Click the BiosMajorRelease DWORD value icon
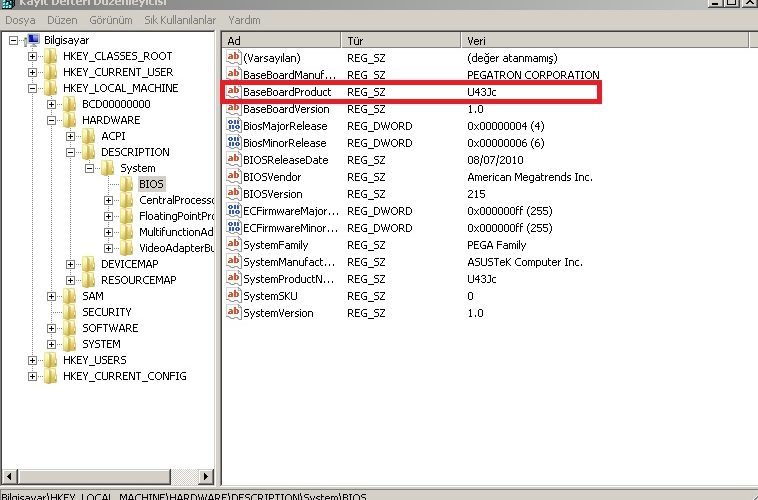The width and height of the screenshot is (758, 500). [x=234, y=126]
